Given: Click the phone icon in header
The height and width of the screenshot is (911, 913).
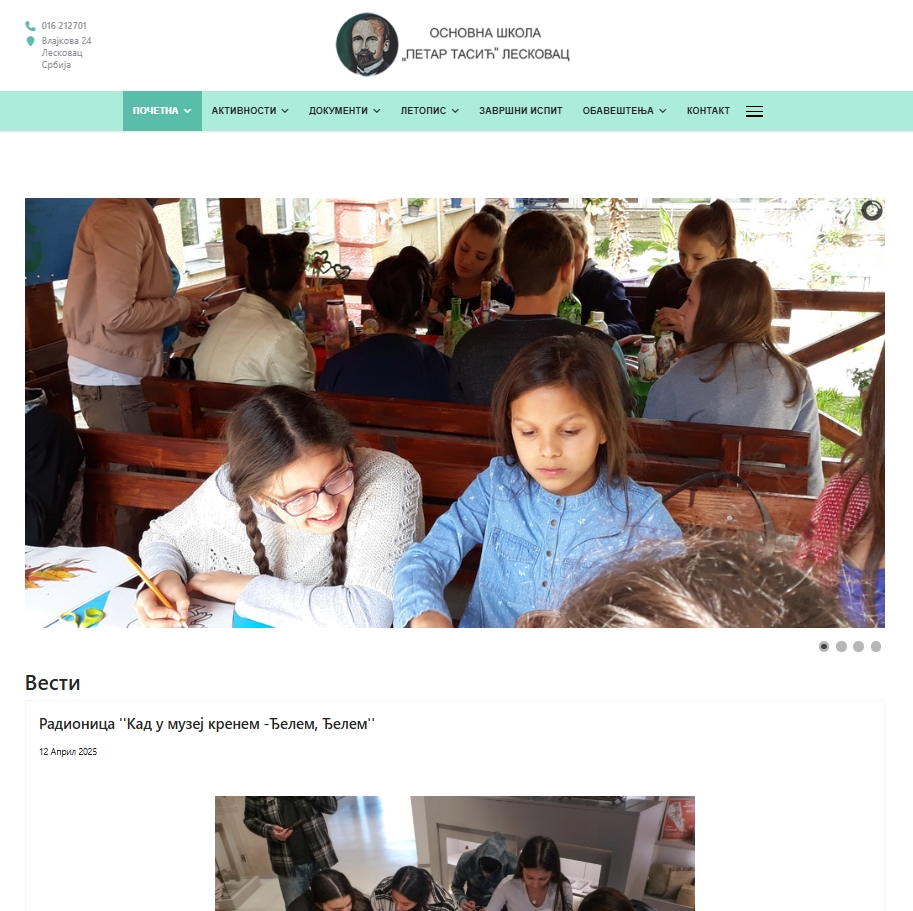Looking at the screenshot, I should 30,26.
